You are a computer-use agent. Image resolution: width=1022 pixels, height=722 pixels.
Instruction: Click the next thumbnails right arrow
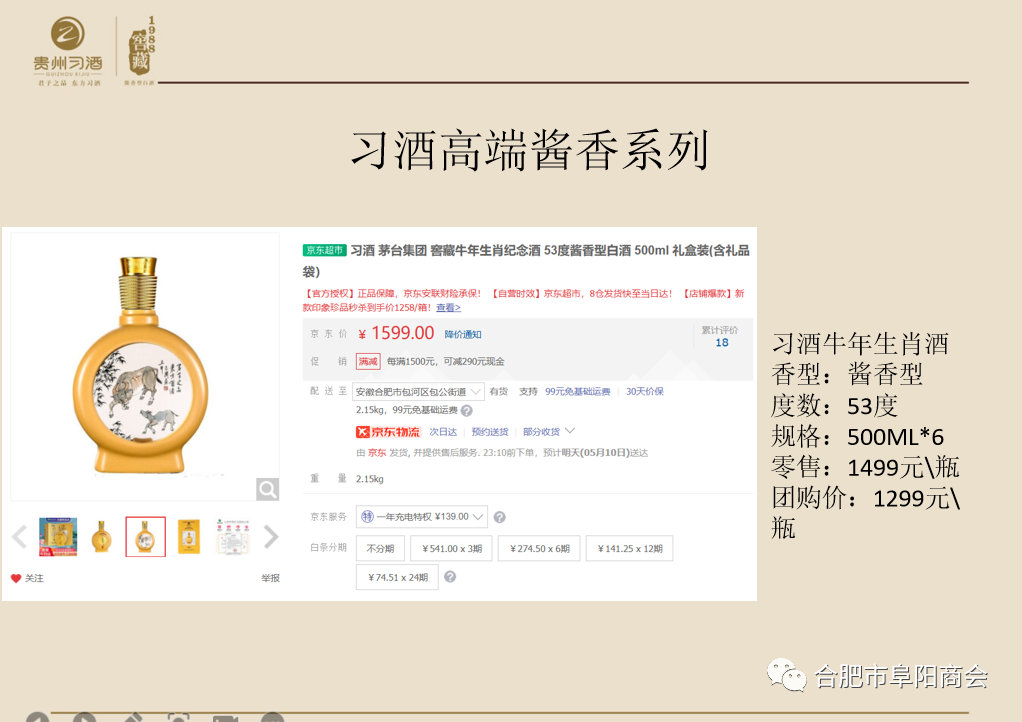271,537
